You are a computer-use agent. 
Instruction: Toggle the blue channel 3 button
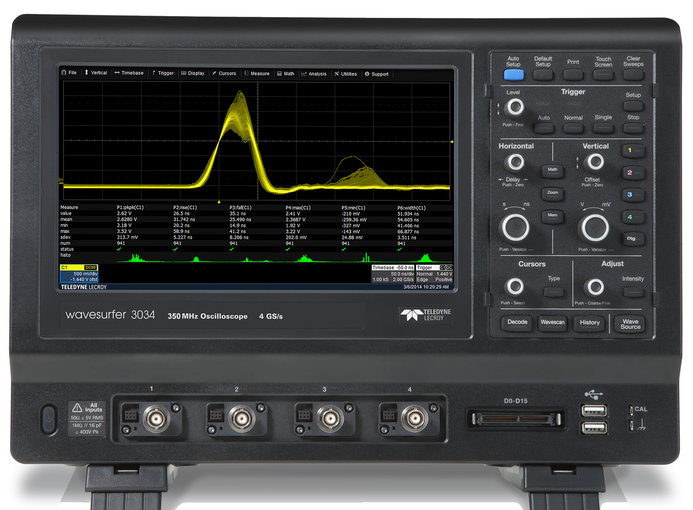tap(633, 195)
